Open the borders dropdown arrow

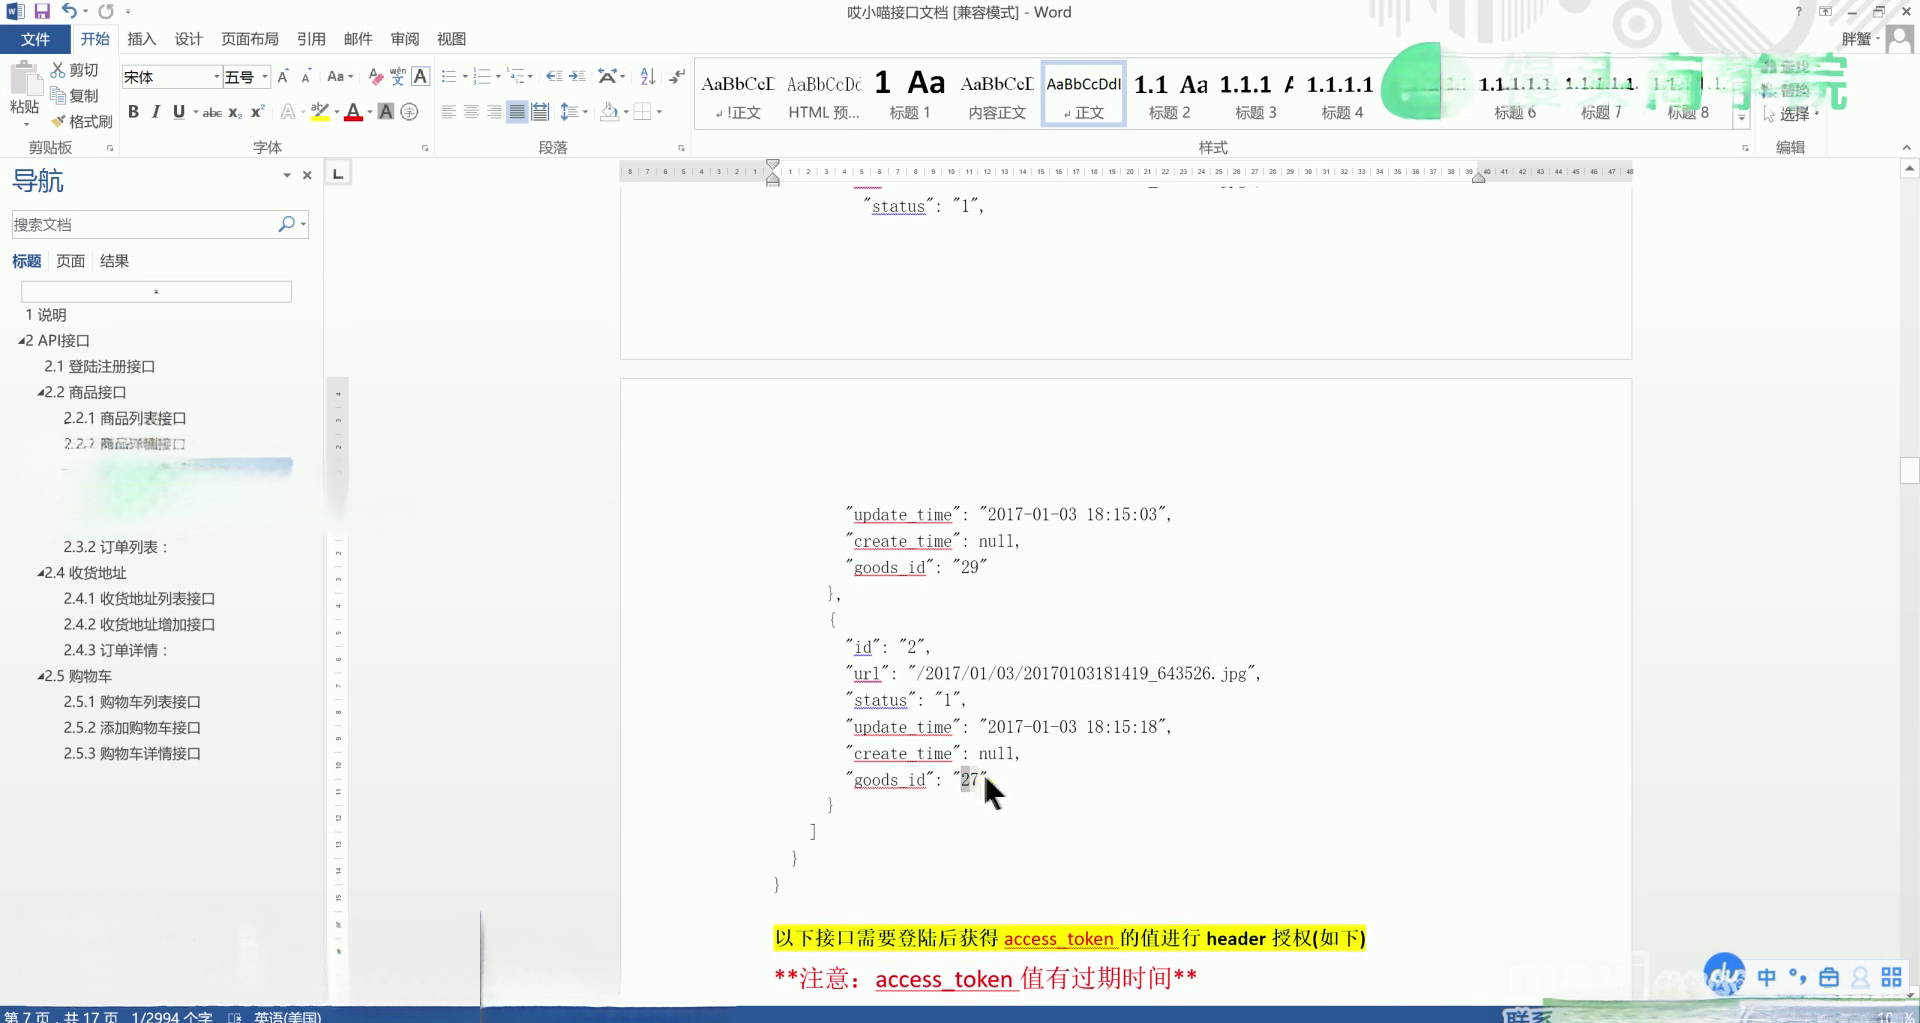point(659,112)
